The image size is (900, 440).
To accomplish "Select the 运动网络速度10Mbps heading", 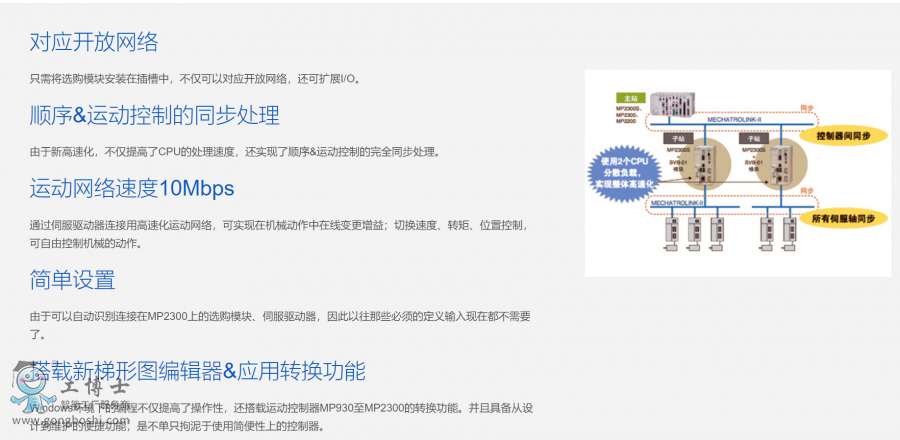I will (131, 188).
